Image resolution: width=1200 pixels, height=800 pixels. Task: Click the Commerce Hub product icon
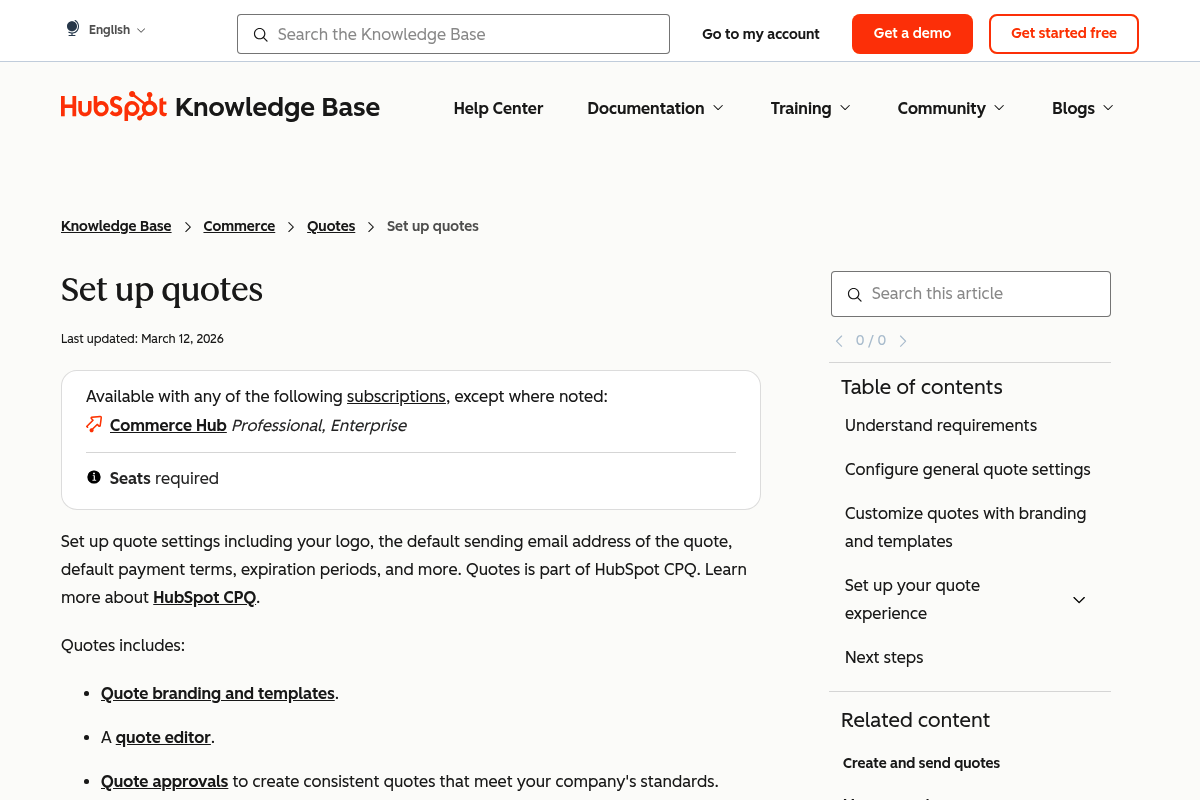pos(92,424)
